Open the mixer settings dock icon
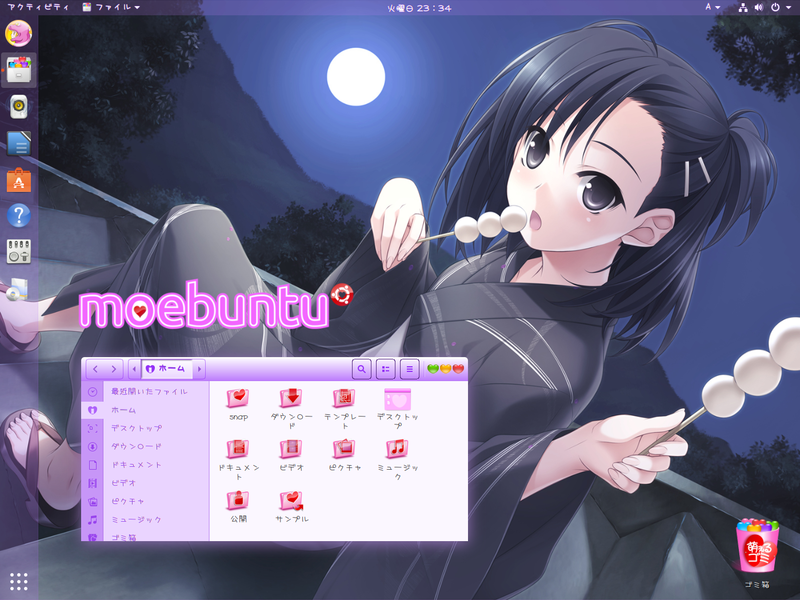 pos(19,252)
